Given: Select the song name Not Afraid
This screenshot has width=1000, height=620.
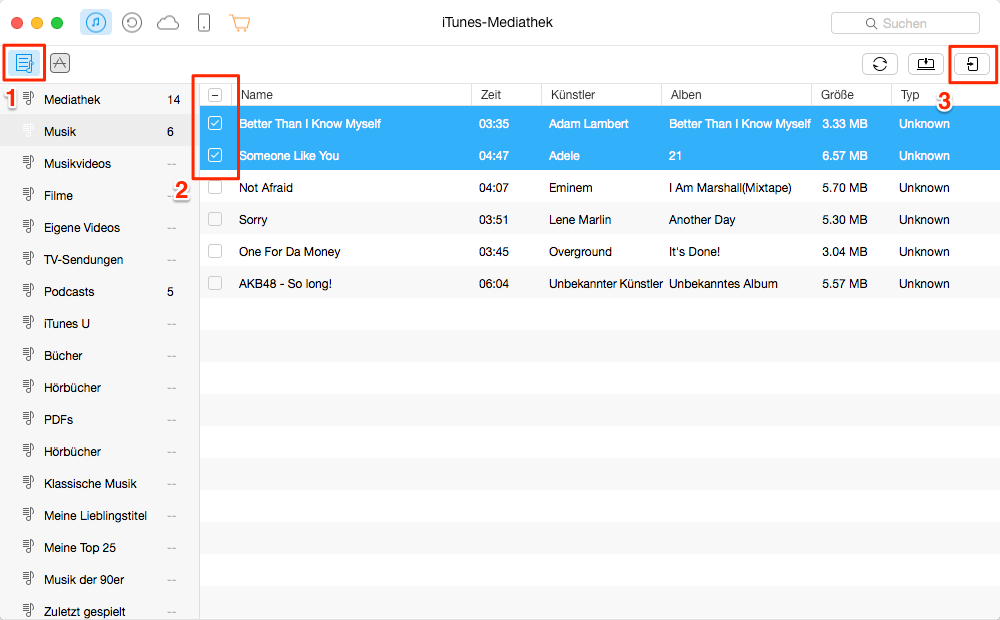Looking at the screenshot, I should pyautogui.click(x=266, y=188).
